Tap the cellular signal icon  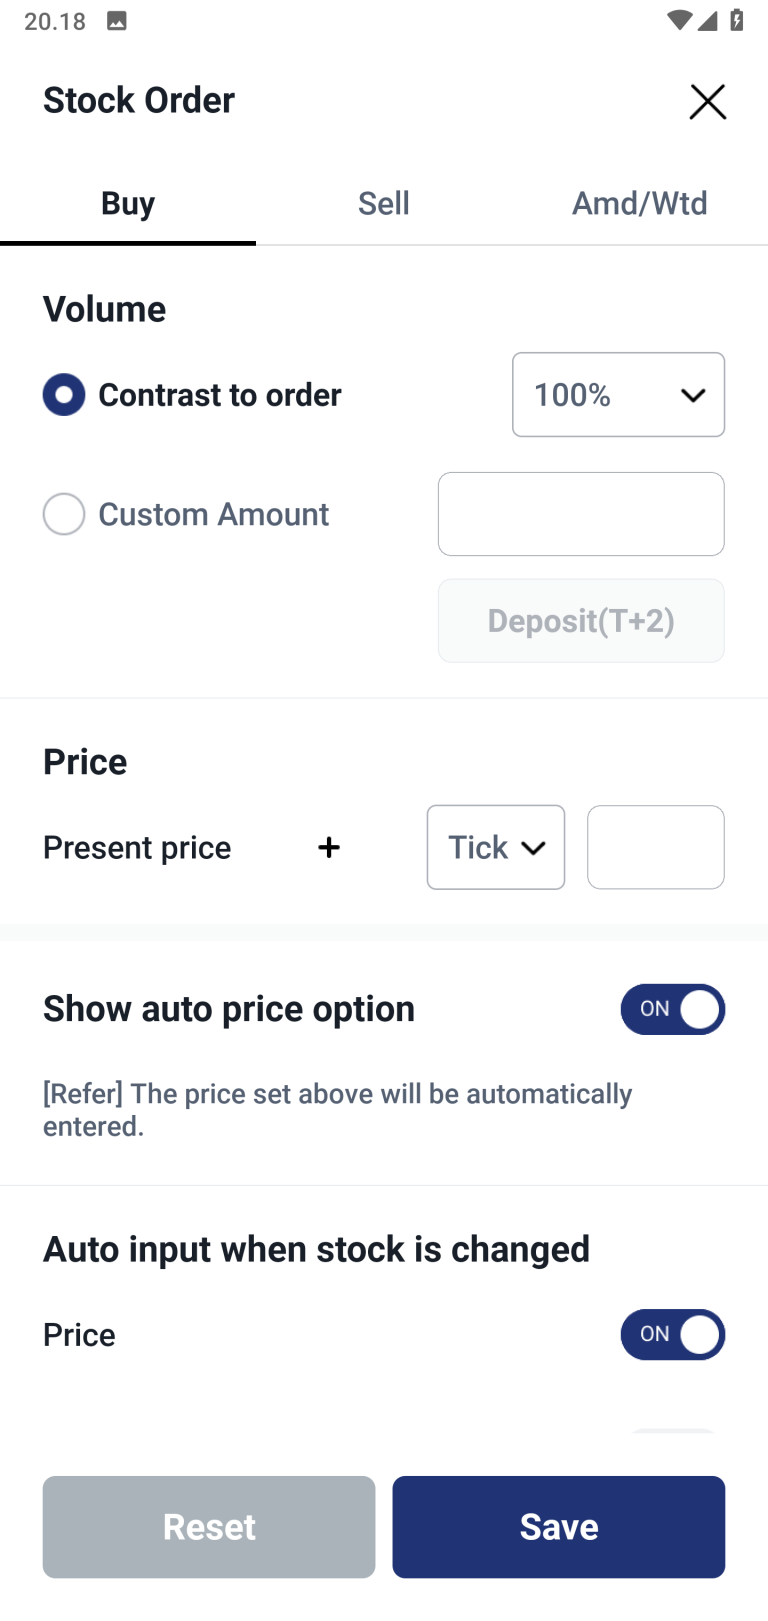click(708, 20)
